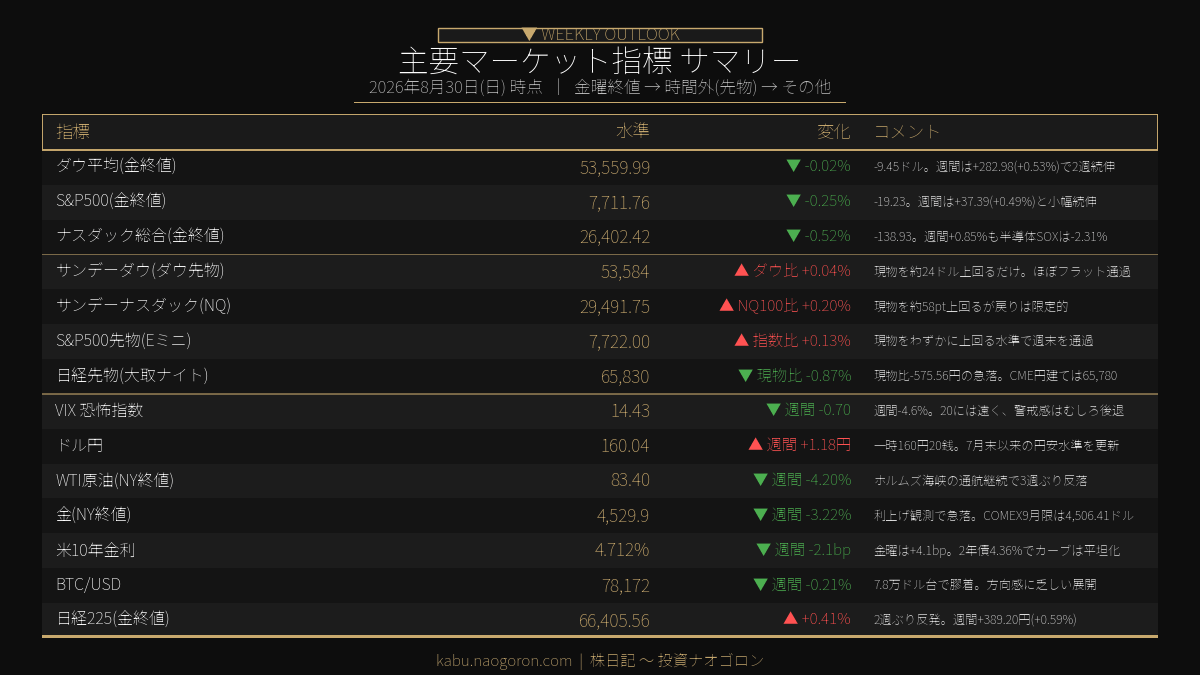Click the WEEKLY OUTLOOK banner label
Screen dimensions: 1200x675
[610, 35]
